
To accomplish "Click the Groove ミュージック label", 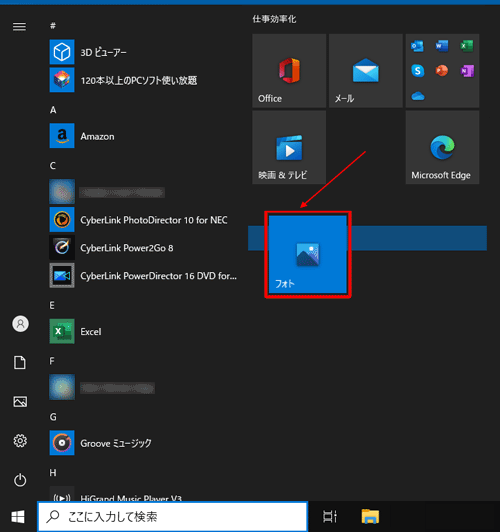I will 116,443.
